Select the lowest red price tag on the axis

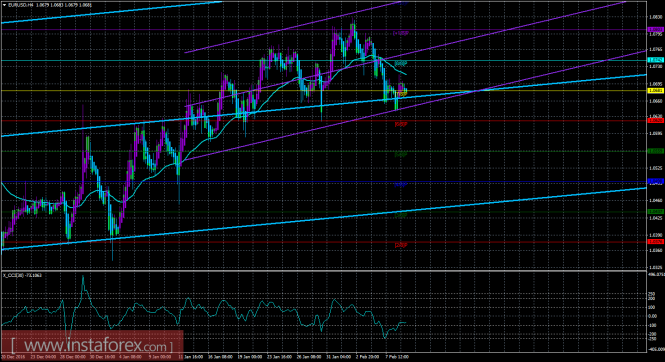(656, 242)
